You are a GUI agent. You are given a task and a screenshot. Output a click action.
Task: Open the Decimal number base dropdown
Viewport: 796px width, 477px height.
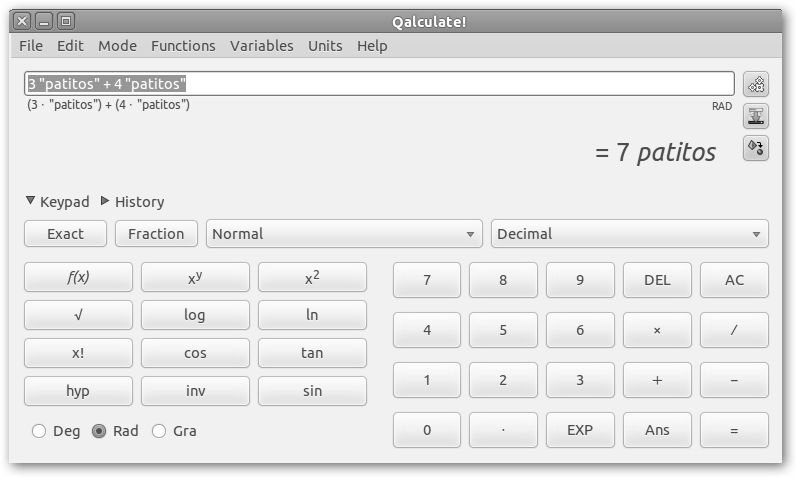629,234
